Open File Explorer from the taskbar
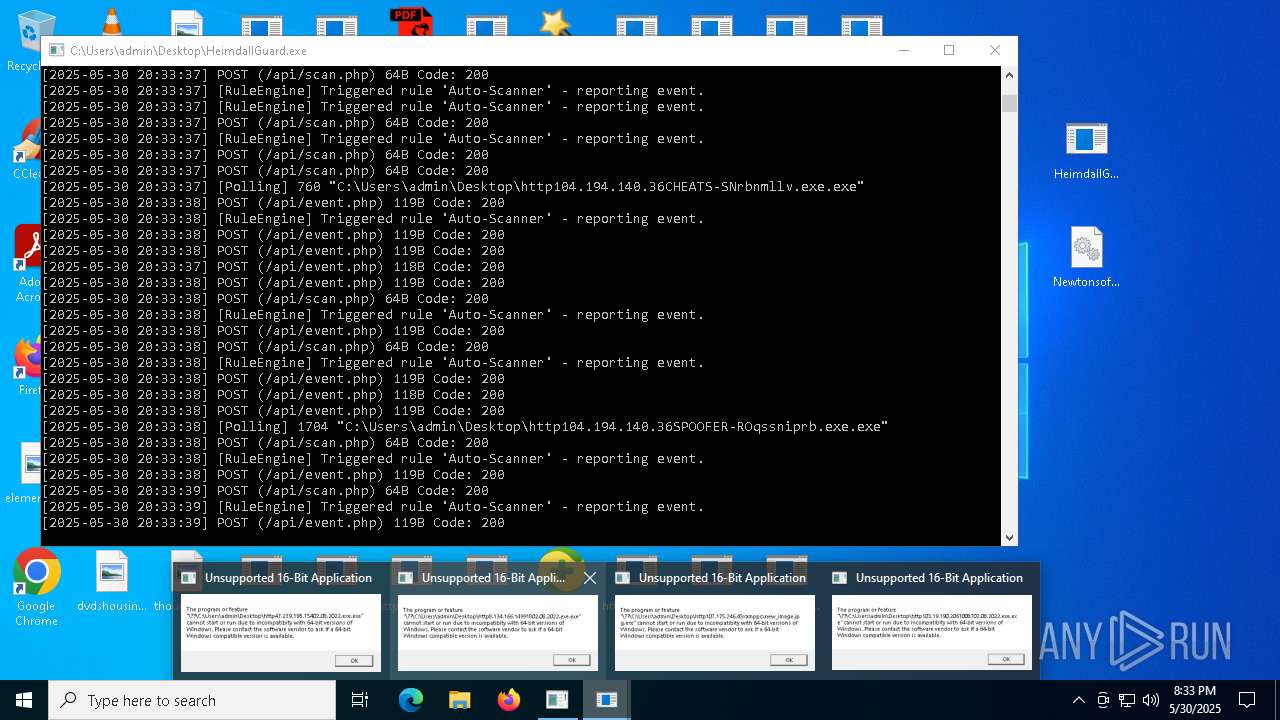This screenshot has height=720, width=1280. 459,700
